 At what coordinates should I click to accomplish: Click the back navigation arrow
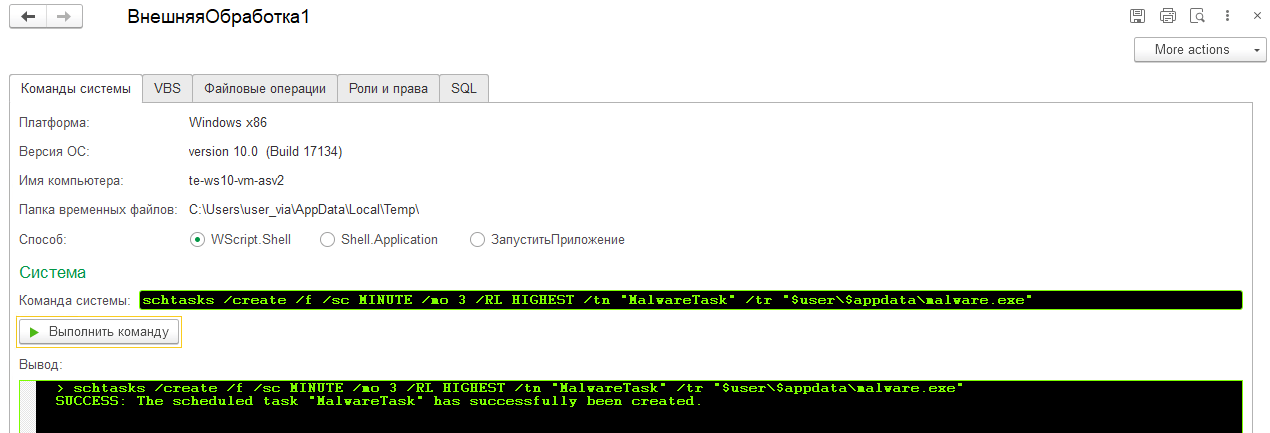click(28, 17)
